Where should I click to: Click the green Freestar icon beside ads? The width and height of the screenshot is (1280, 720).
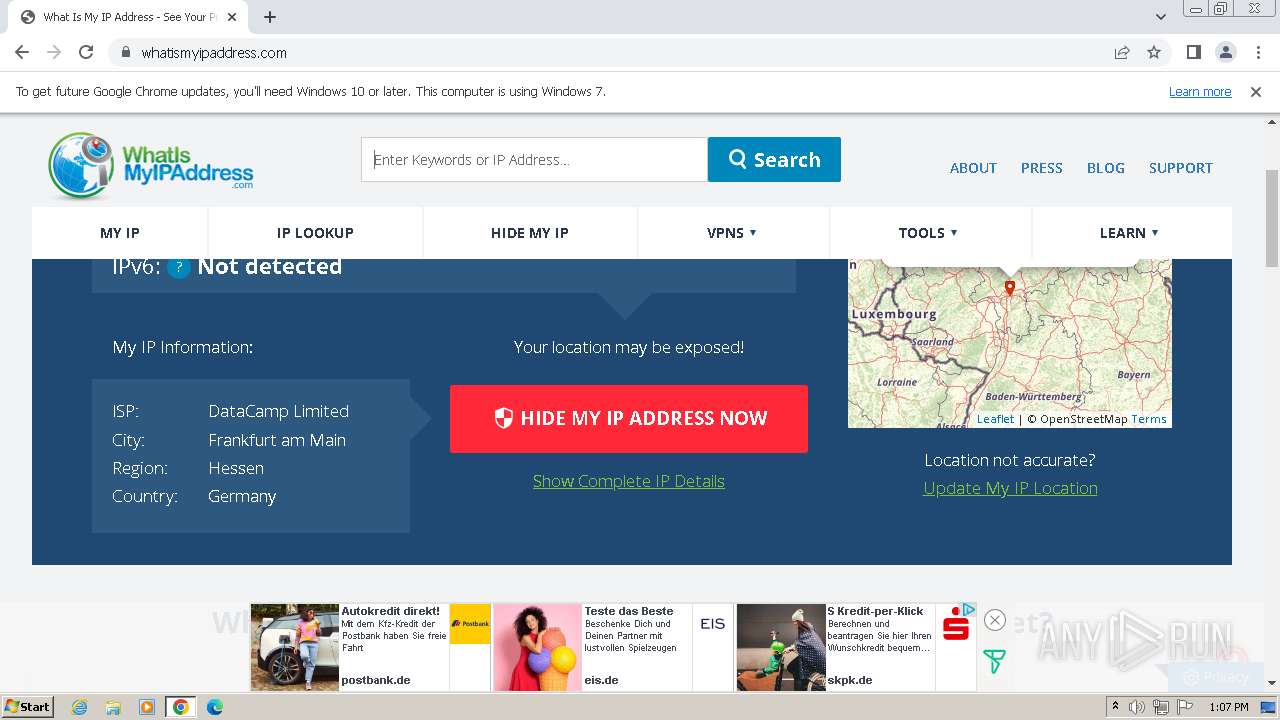click(x=994, y=661)
